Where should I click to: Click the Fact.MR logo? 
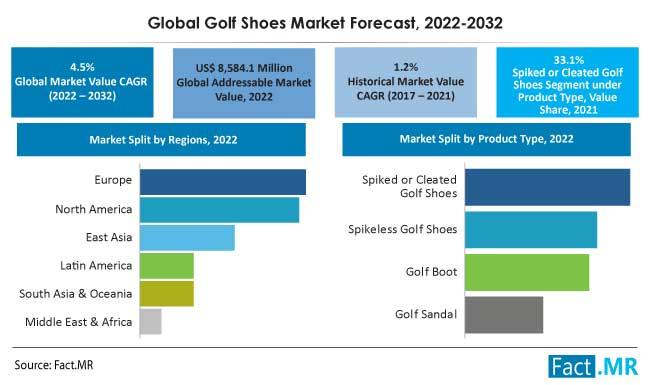pyautogui.click(x=593, y=366)
